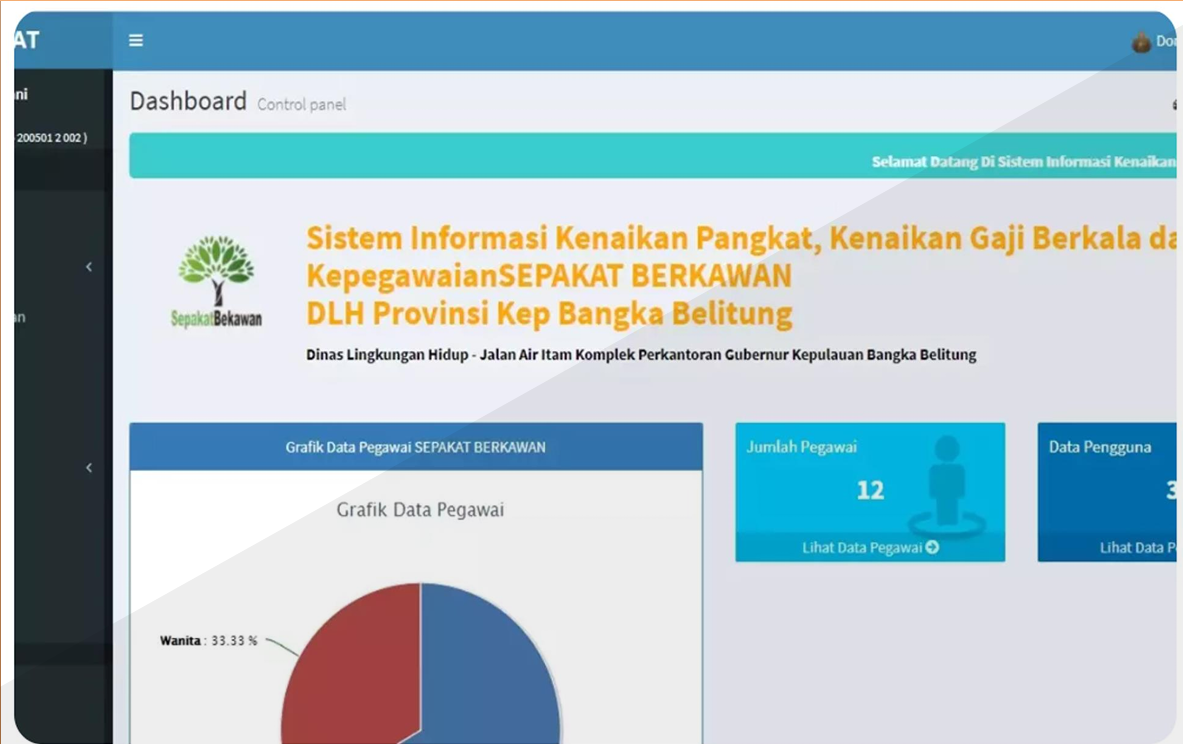Click the SepakatBekawan tree logo
The height and width of the screenshot is (744, 1183).
click(217, 281)
